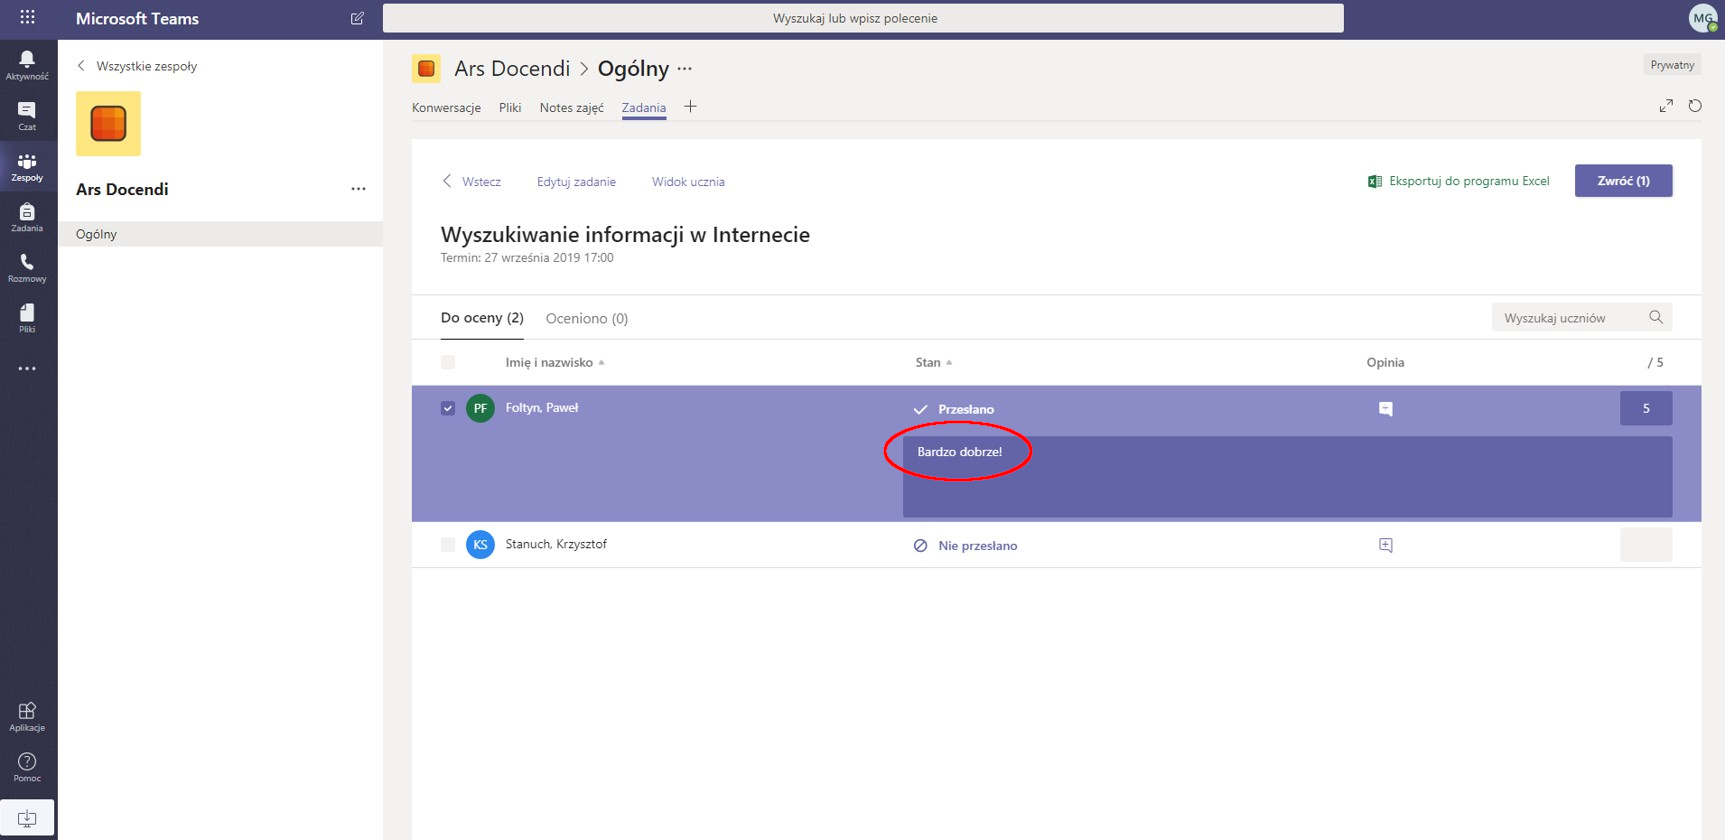Edit Foltyn's score field showing 5

click(x=1646, y=408)
